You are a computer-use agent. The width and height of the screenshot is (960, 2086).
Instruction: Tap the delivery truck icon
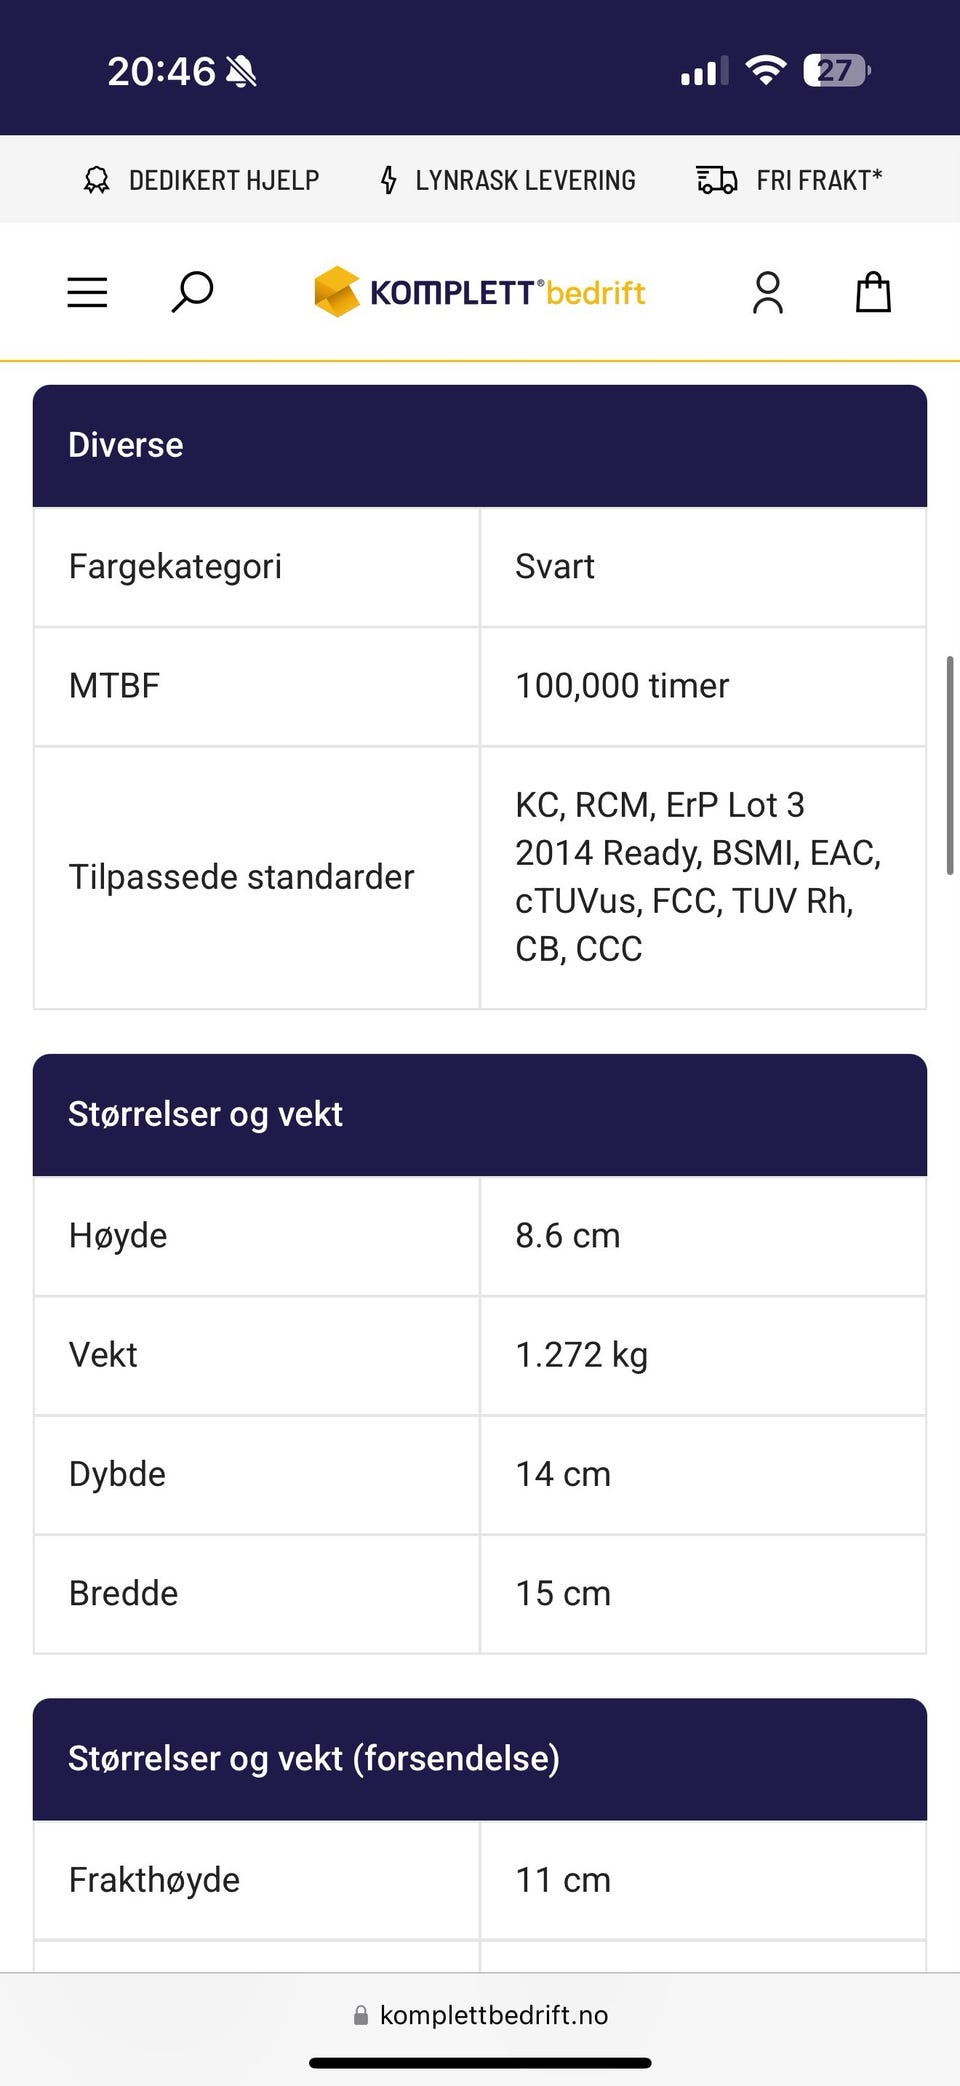[717, 180]
